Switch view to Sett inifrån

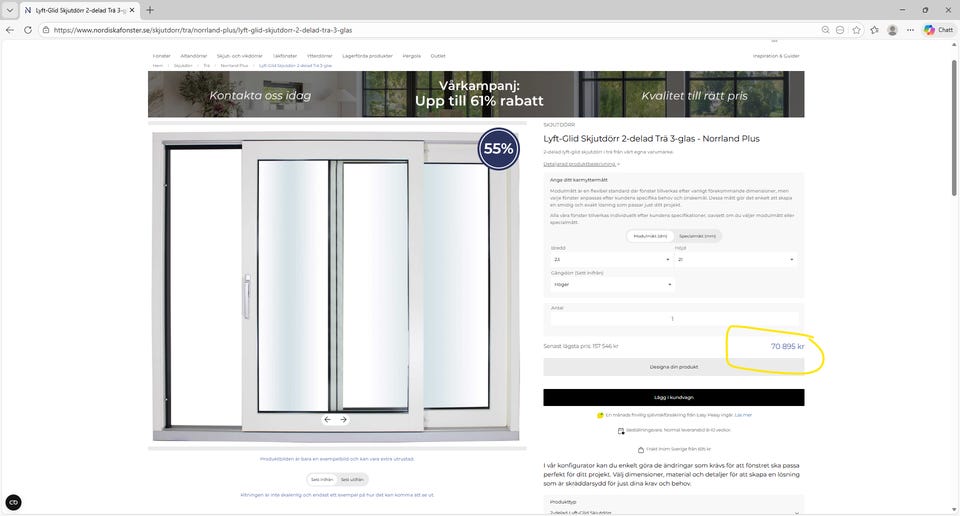[x=322, y=479]
